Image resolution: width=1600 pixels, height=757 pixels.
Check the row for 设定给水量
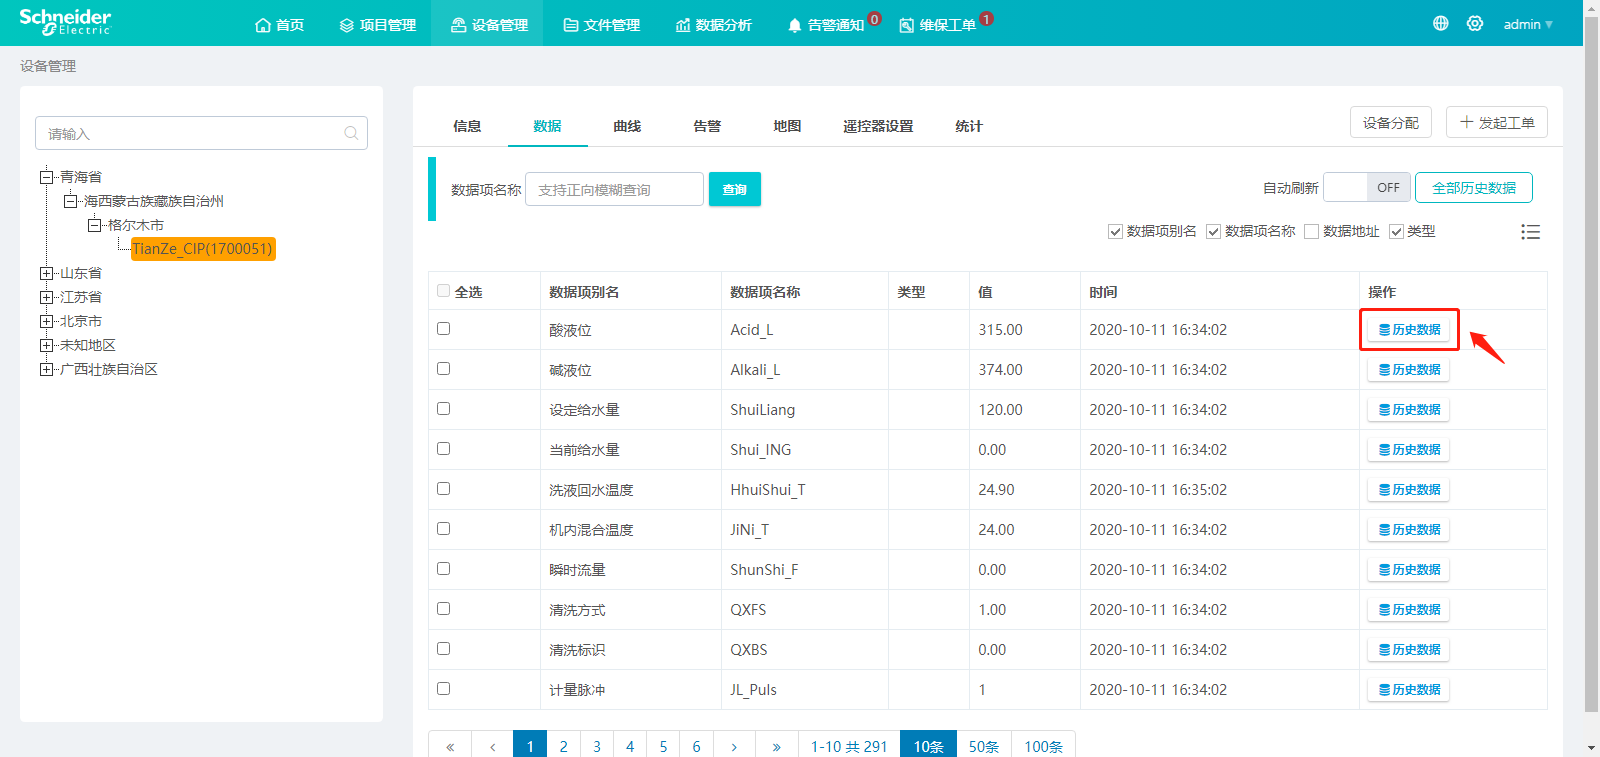pyautogui.click(x=444, y=409)
